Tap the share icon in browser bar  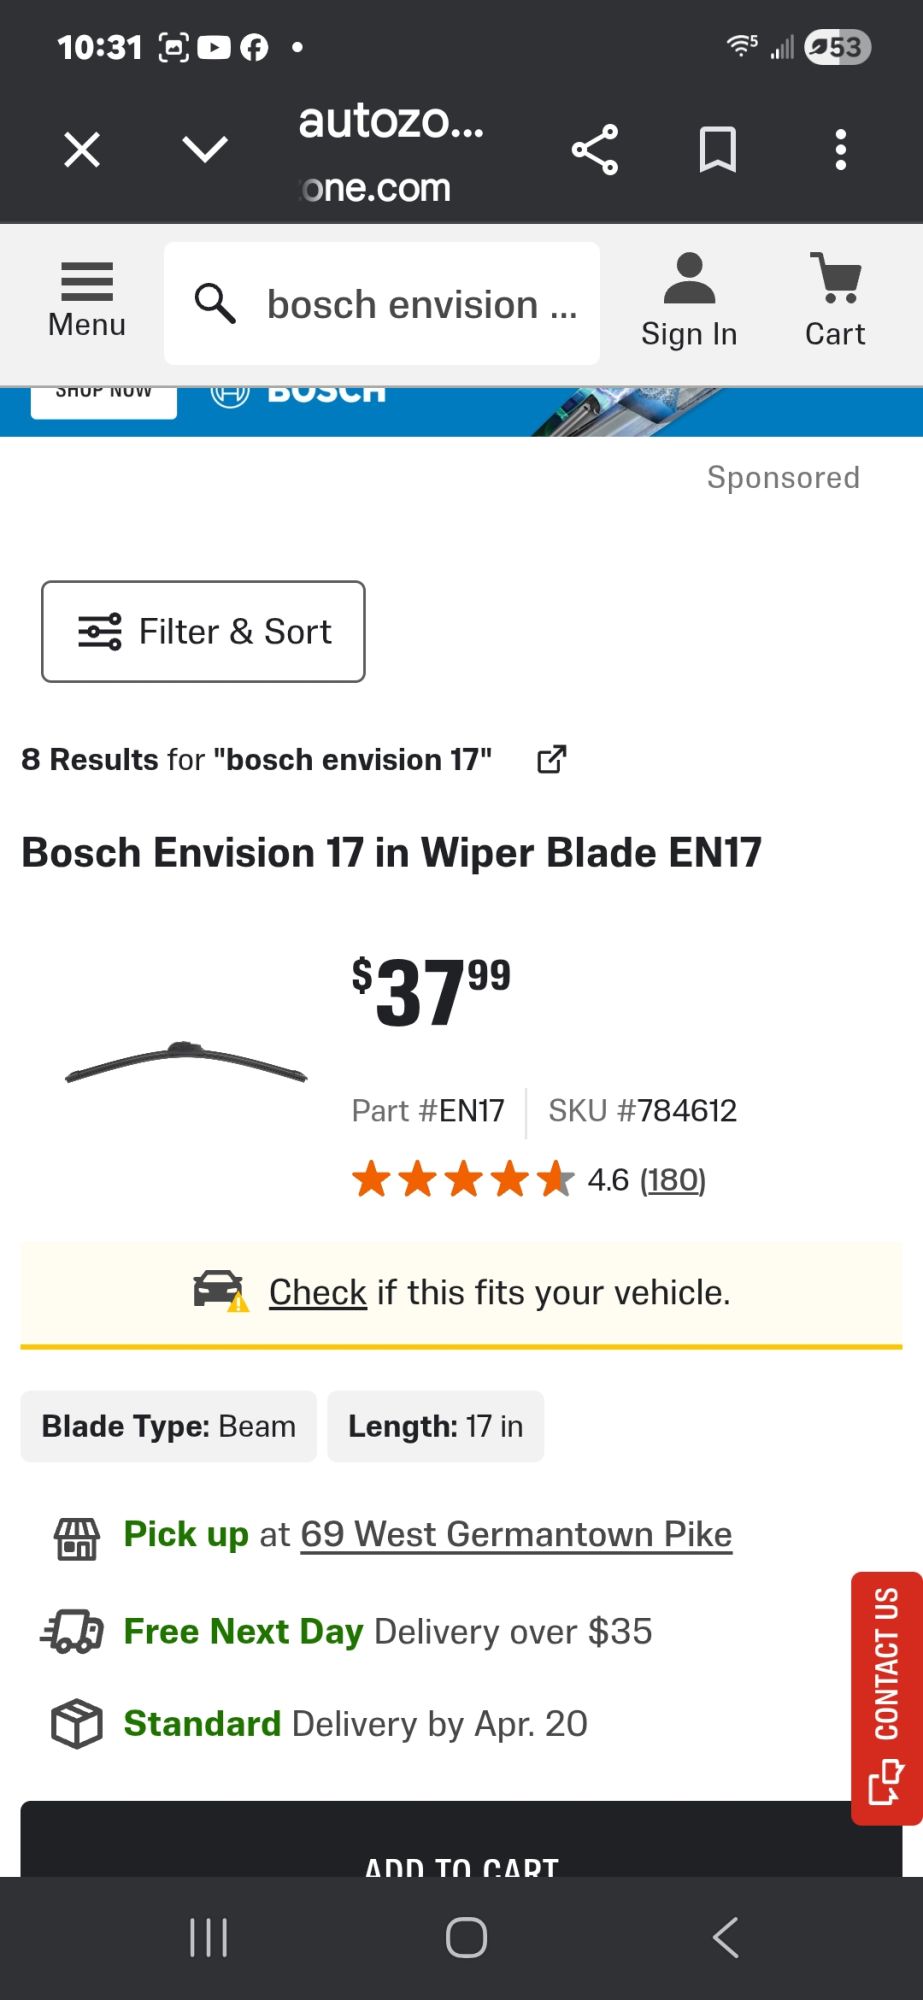(595, 150)
